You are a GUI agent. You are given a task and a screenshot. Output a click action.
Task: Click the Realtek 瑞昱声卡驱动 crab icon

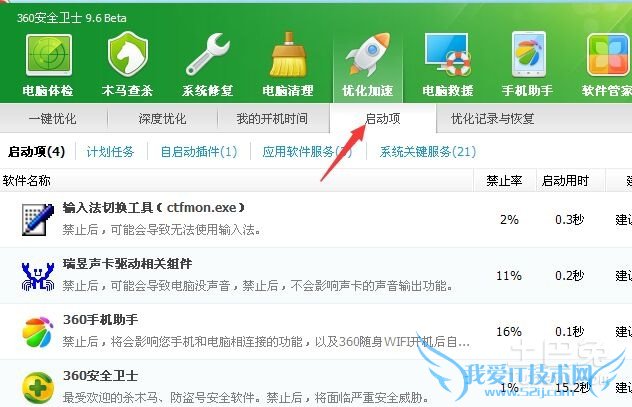(x=38, y=276)
